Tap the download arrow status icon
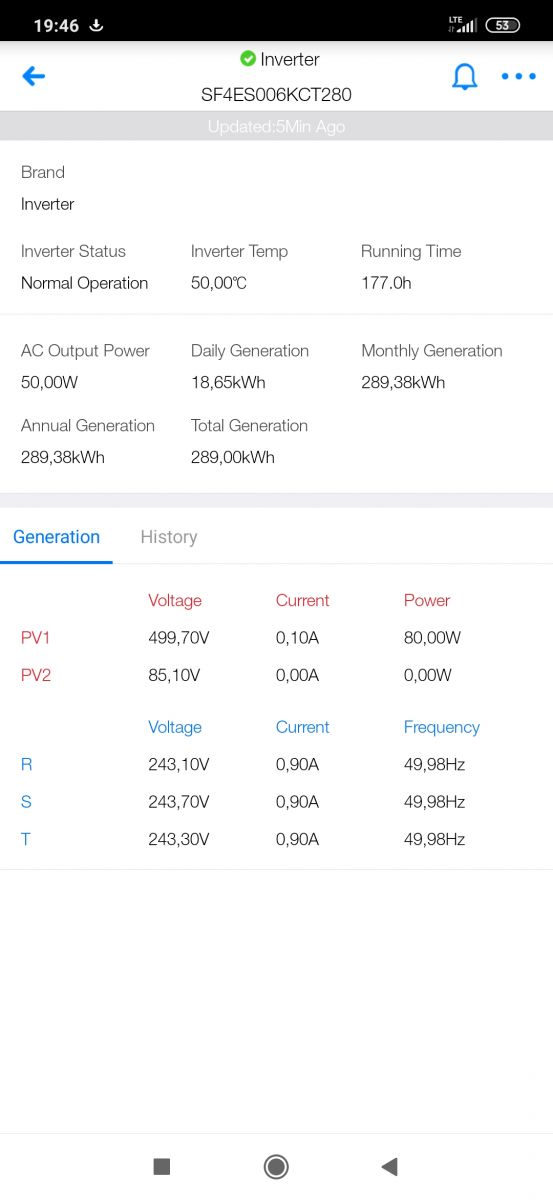This screenshot has width=553, height=1200. tap(97, 25)
